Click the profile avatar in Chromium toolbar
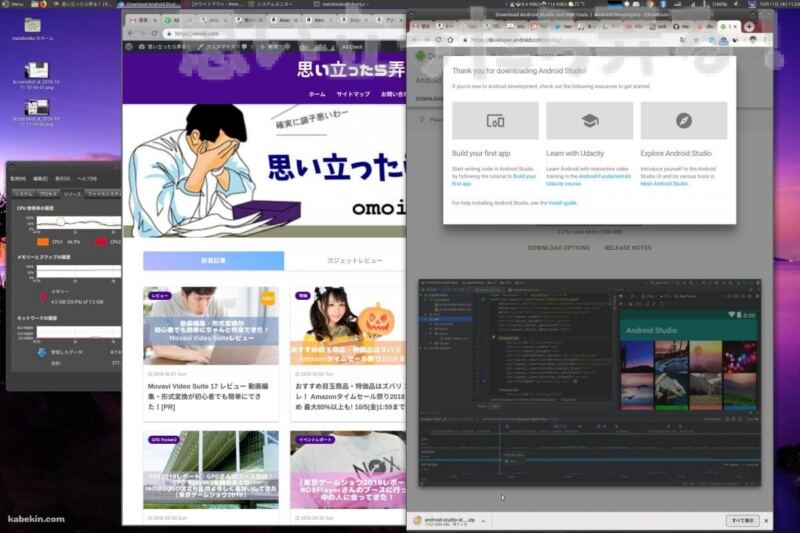 753,39
